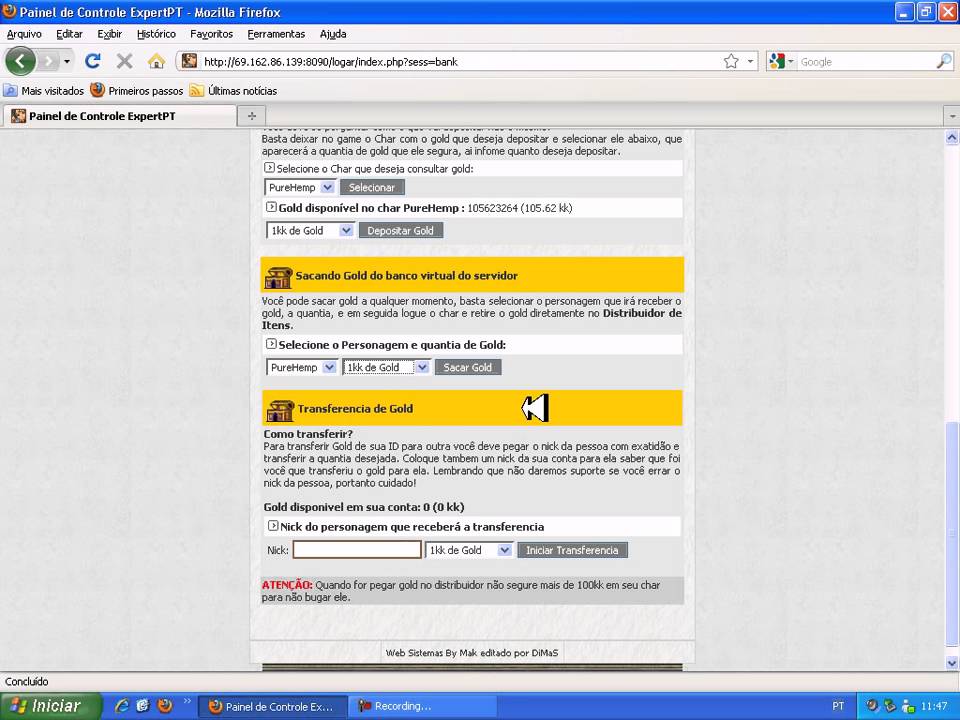The image size is (960, 720).
Task: Open the Ferramentas menu
Action: [x=276, y=34]
